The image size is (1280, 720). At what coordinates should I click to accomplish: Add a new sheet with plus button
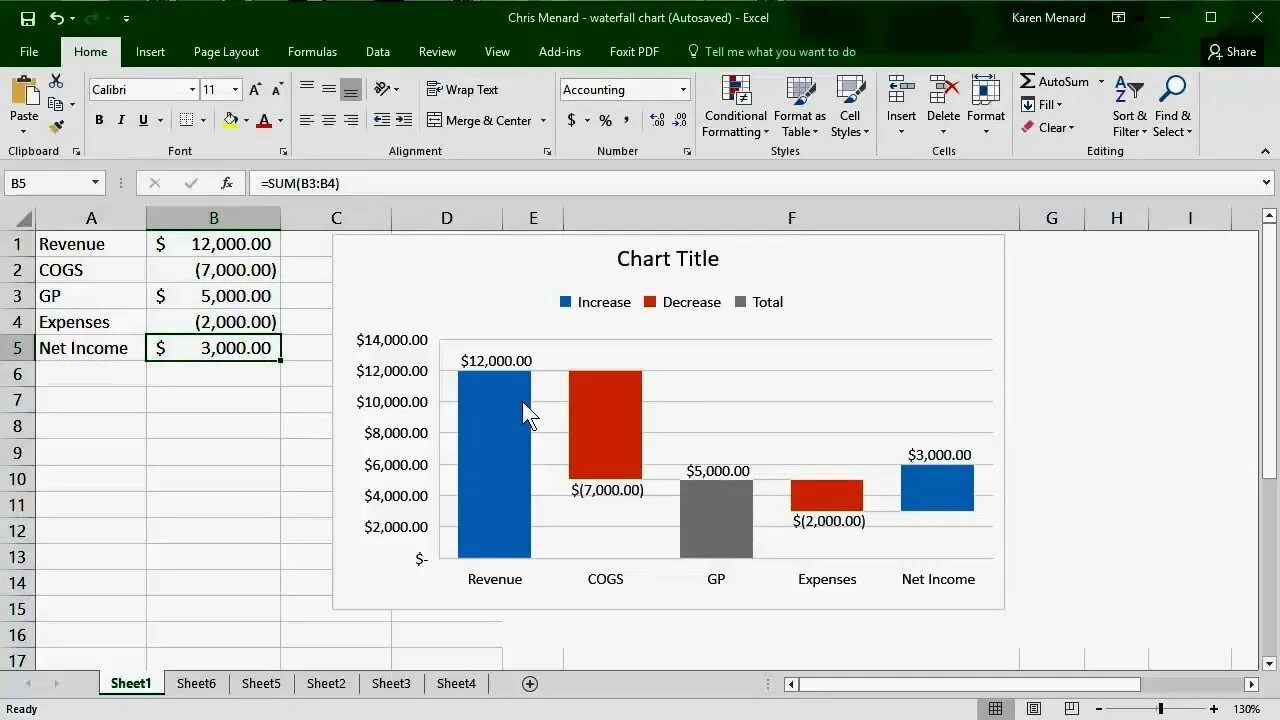(x=530, y=684)
